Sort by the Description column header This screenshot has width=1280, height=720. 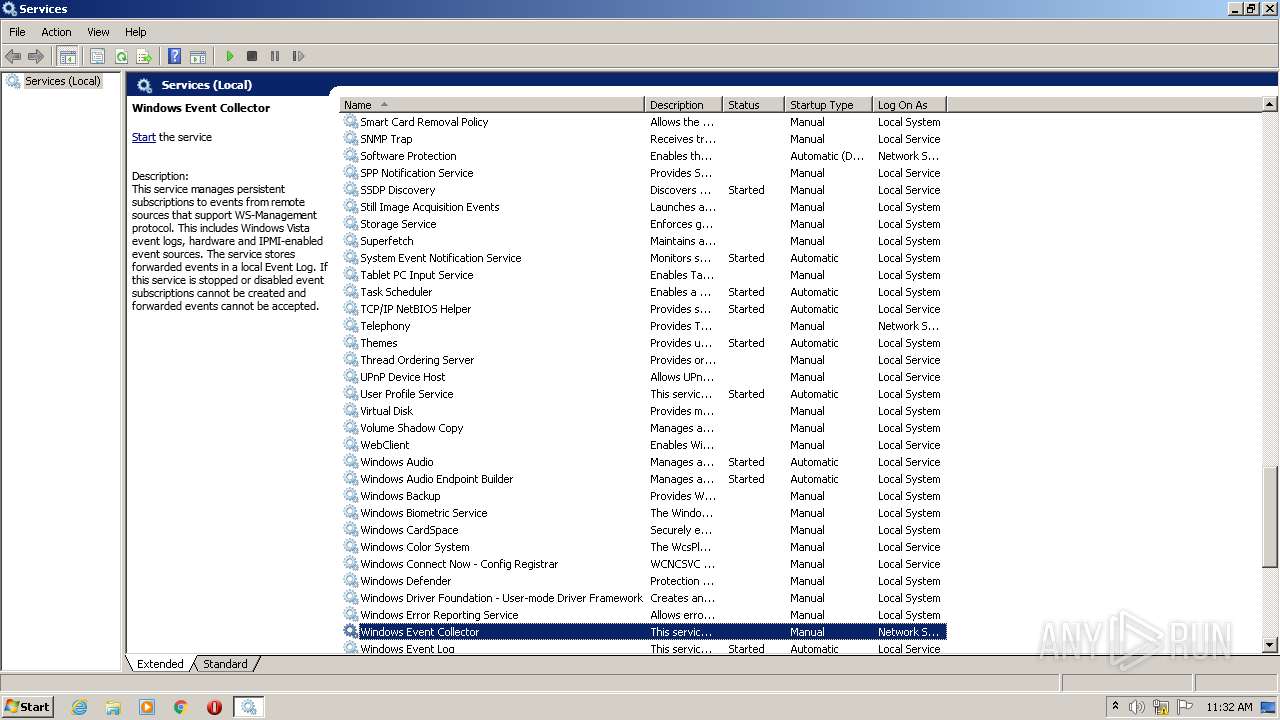(x=683, y=105)
